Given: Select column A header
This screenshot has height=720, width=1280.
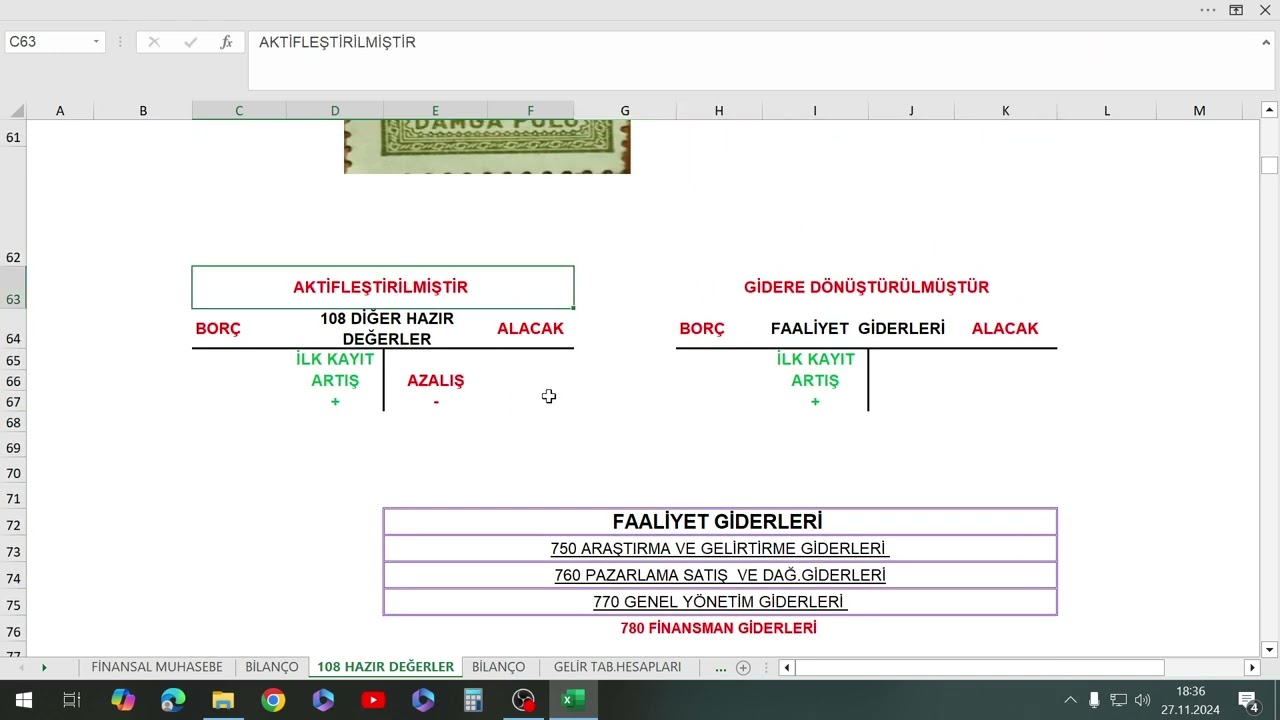Looking at the screenshot, I should pyautogui.click(x=60, y=111).
